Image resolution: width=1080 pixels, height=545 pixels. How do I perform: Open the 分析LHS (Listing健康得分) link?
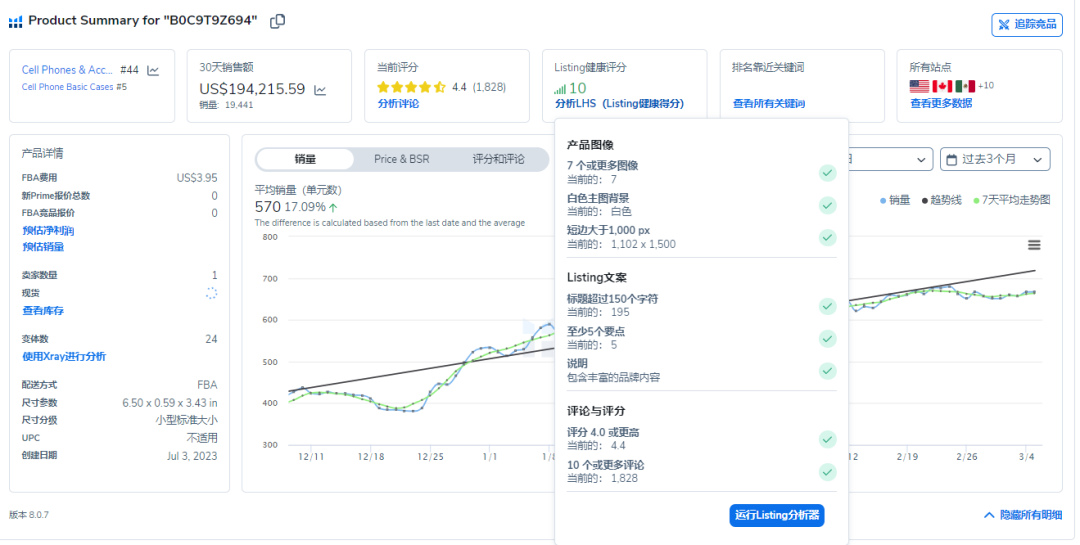pos(619,104)
